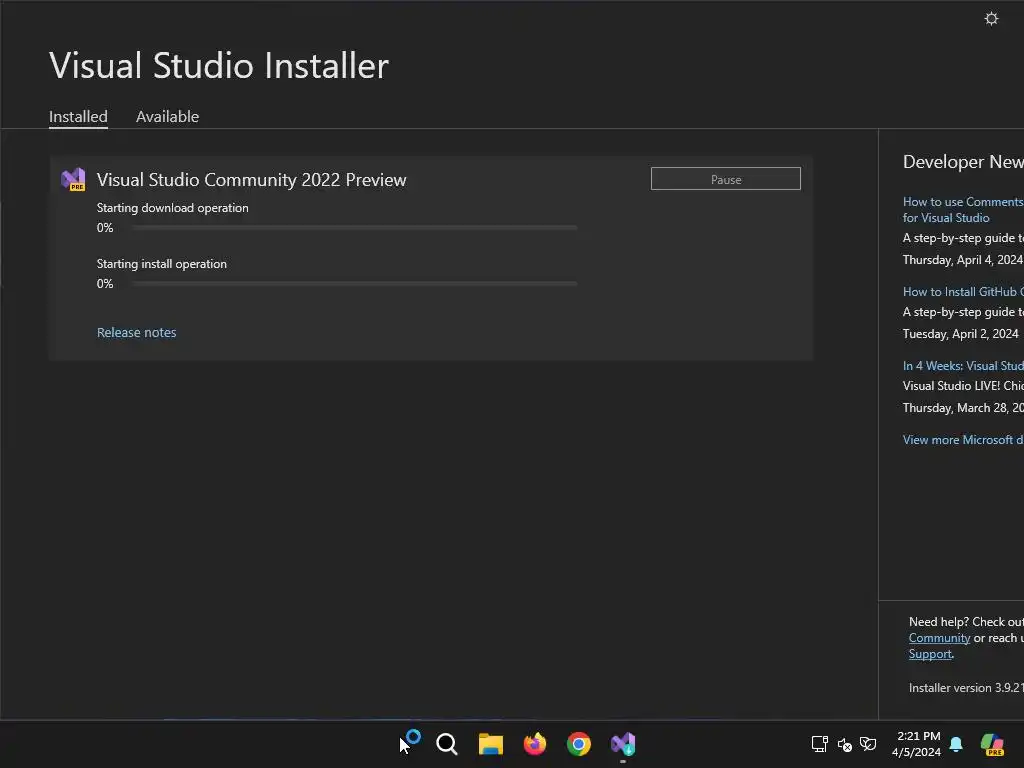This screenshot has width=1024, height=768.
Task: Click 'Visual Studio Installer' heading
Action: 219,65
